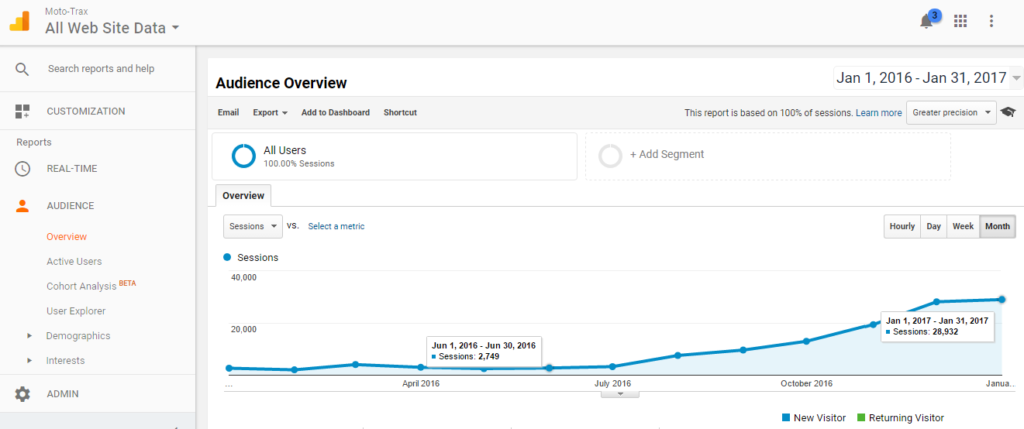
Task: Click the Real-Time clock icon
Action: (x=22, y=168)
